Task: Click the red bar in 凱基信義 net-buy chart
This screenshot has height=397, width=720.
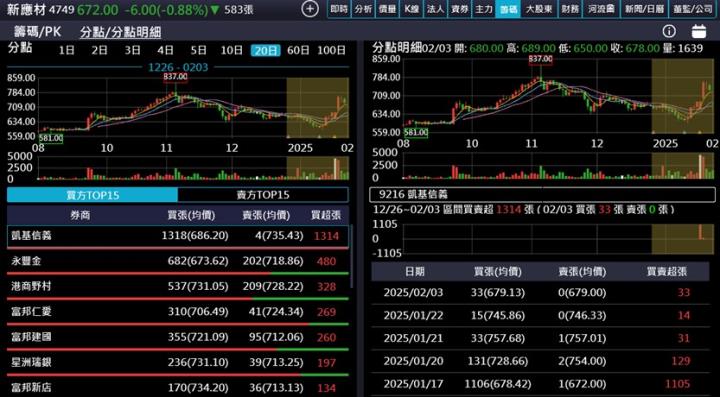Action: pos(701,232)
